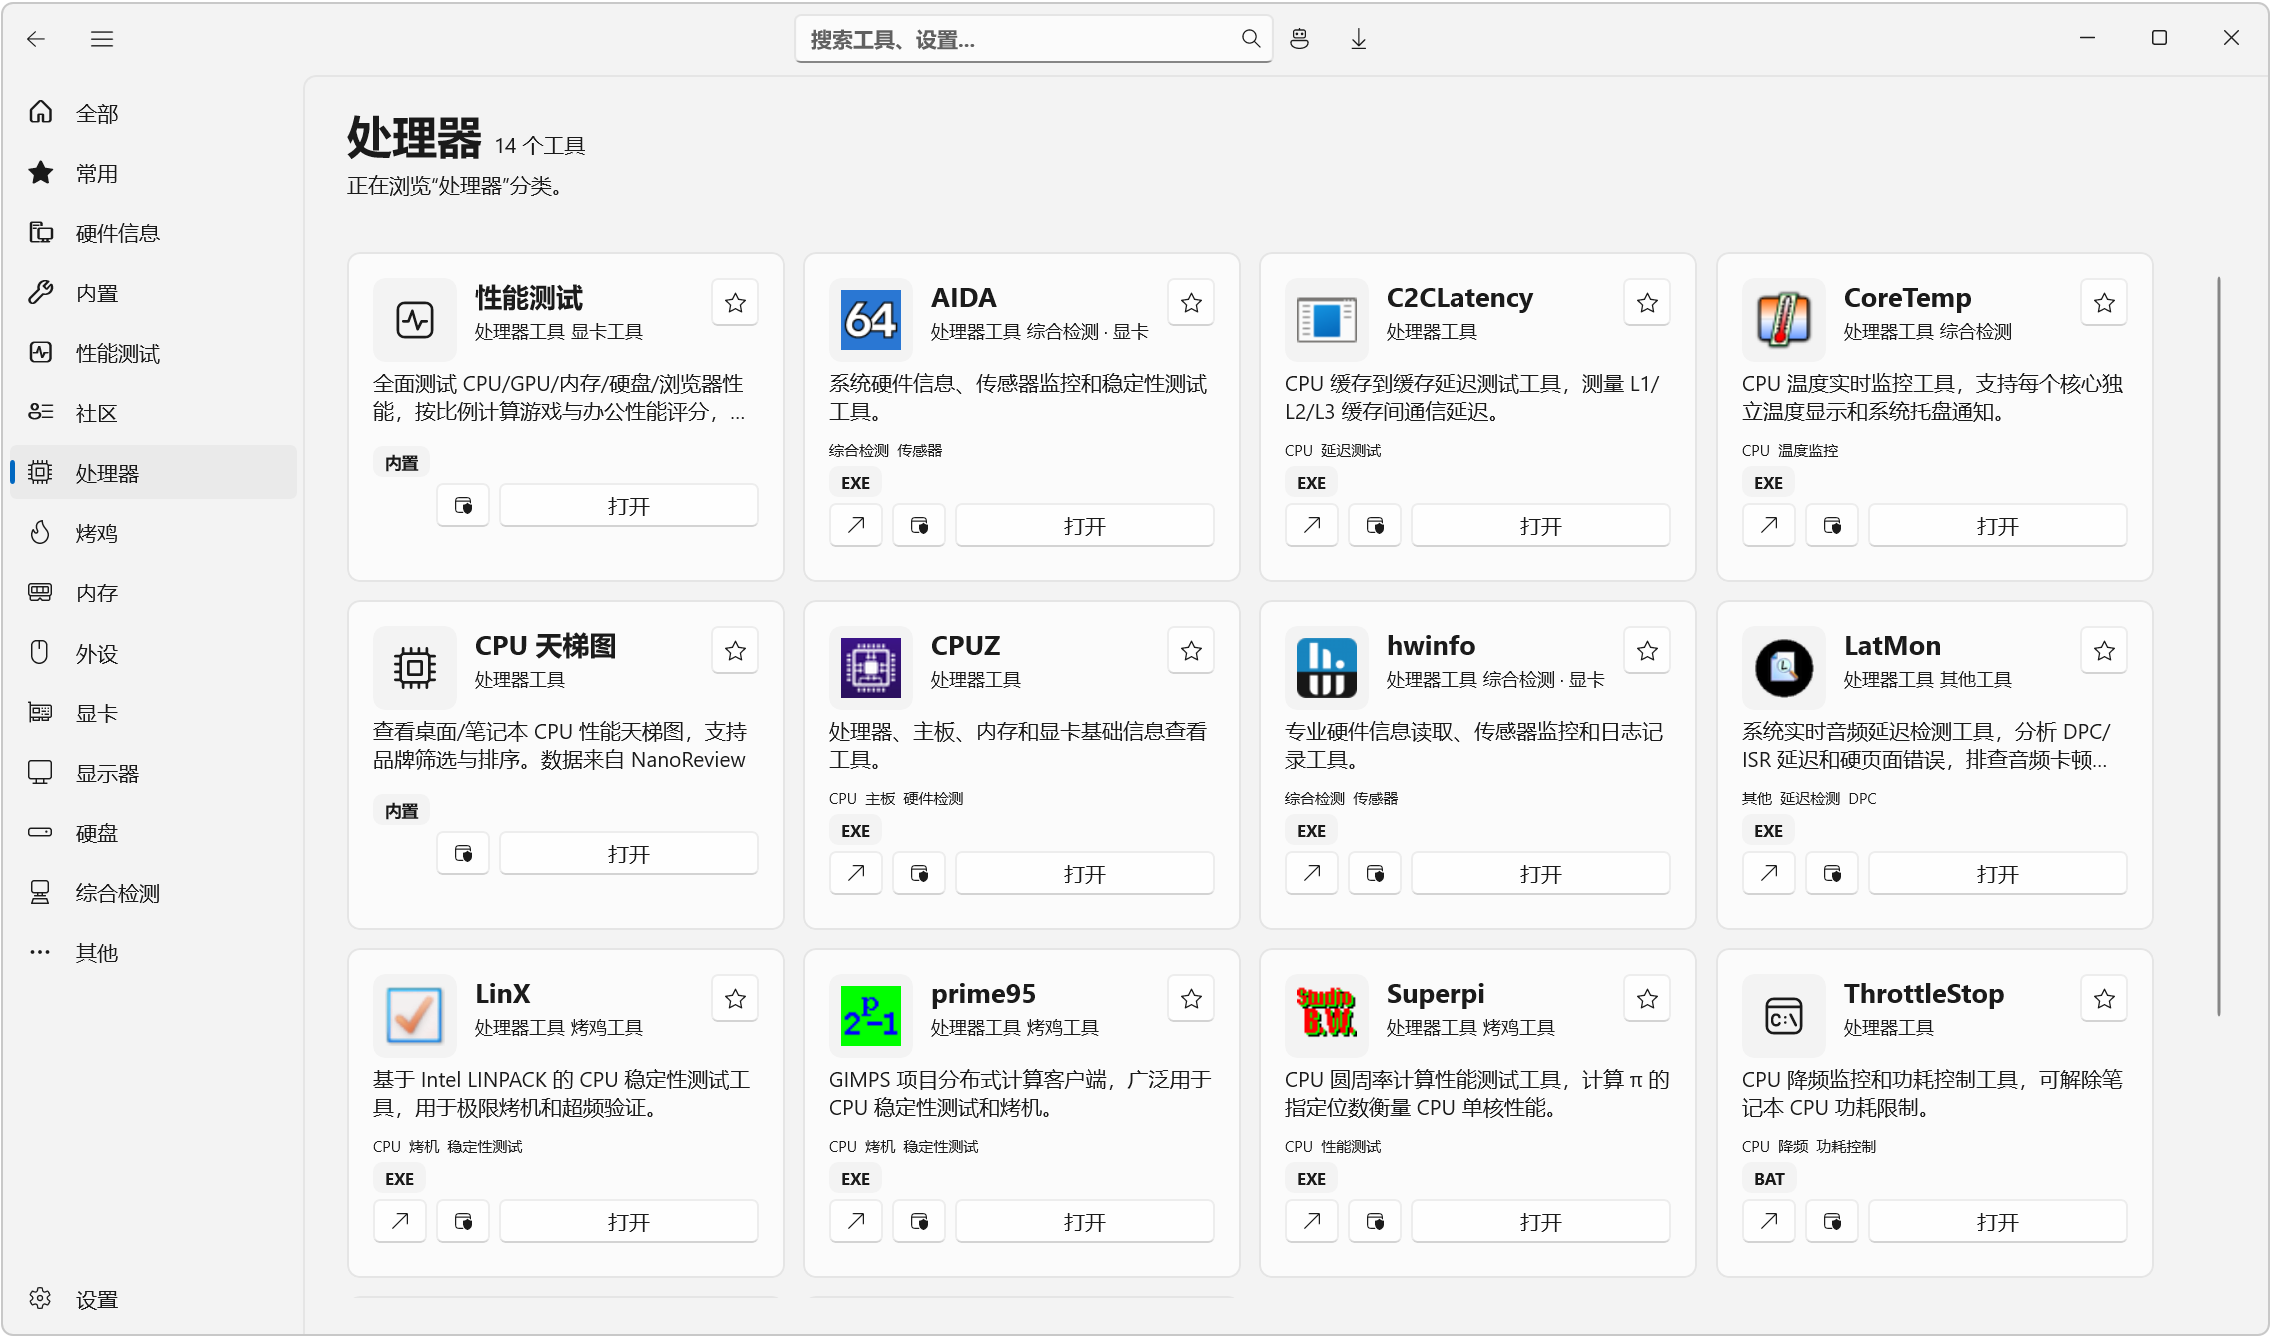Click LatMon external-launch arrow icon
The width and height of the screenshot is (2272, 1338).
point(1769,874)
